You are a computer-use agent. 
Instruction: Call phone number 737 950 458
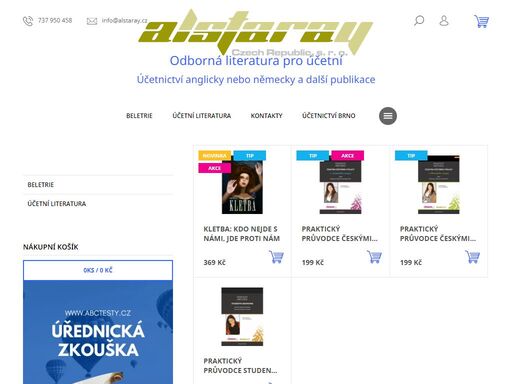tap(55, 20)
